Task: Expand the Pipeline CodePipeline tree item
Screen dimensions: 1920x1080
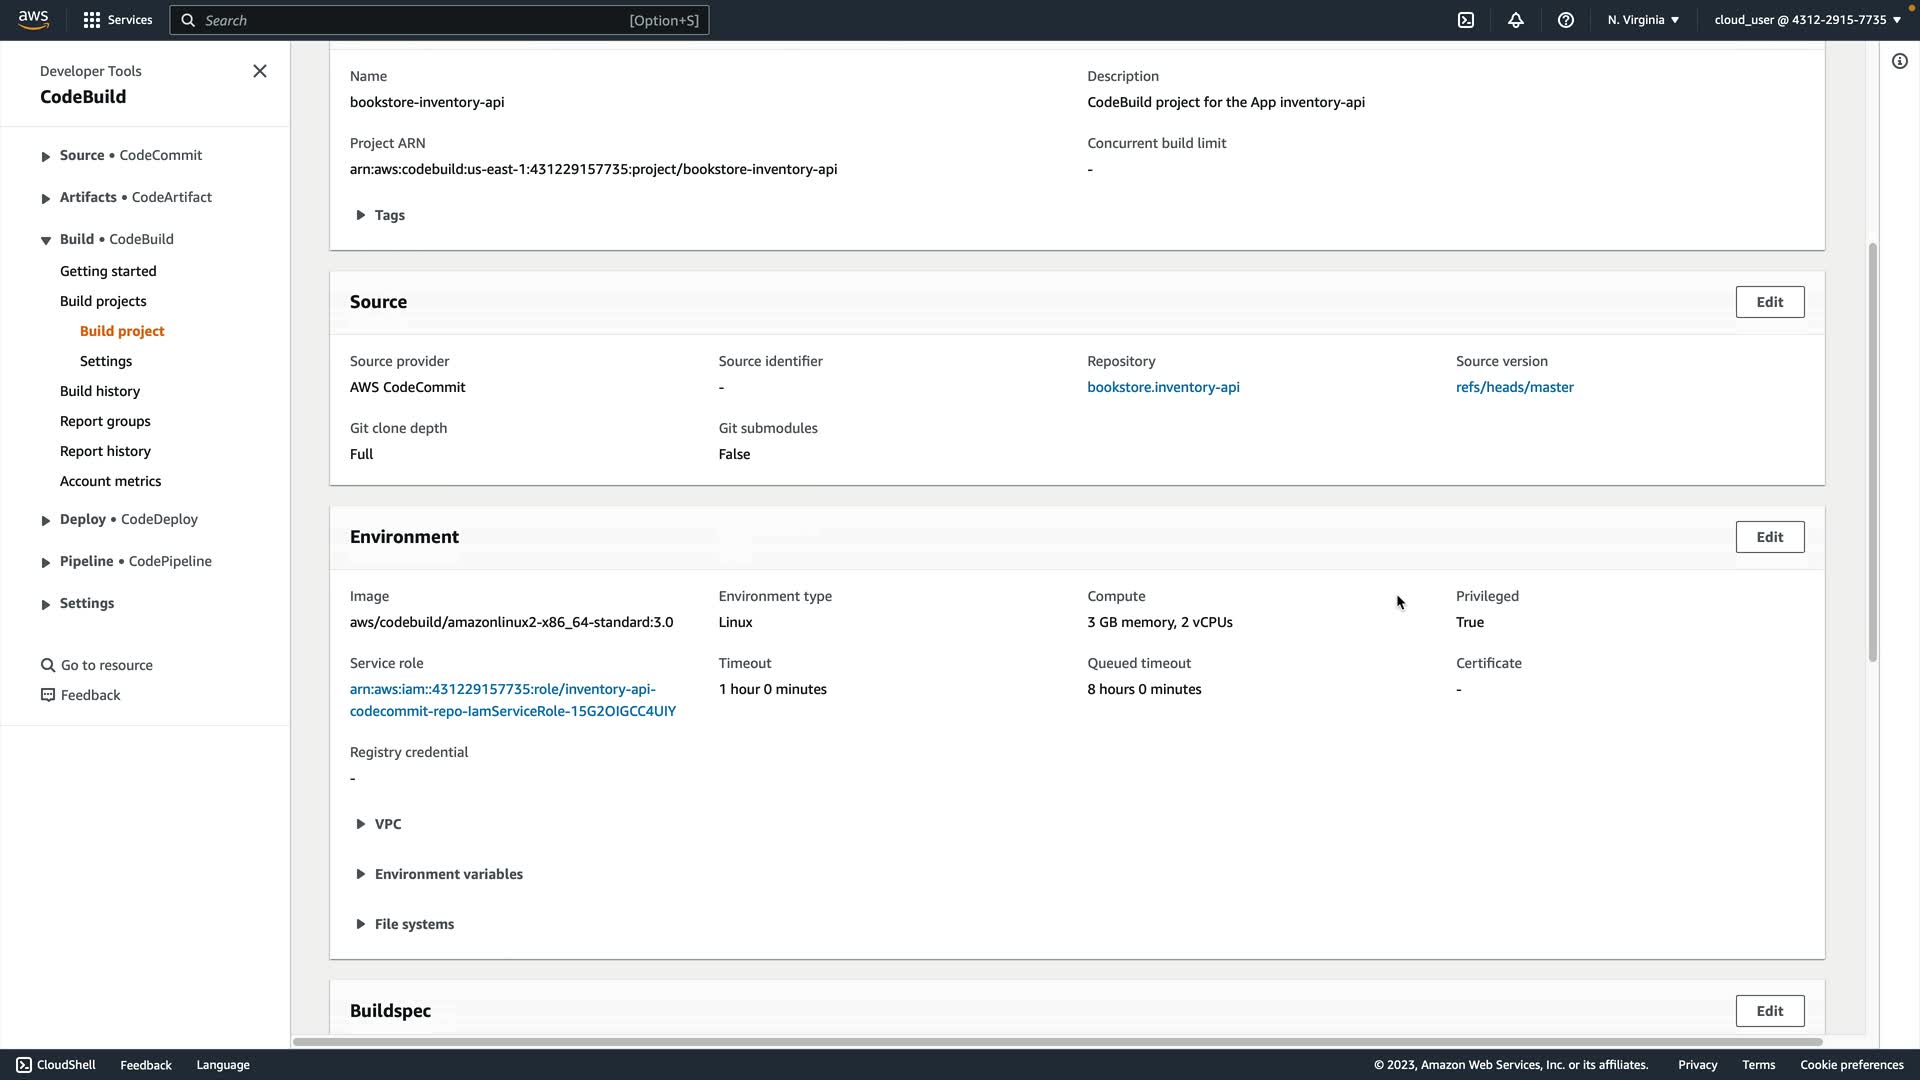Action: coord(46,562)
